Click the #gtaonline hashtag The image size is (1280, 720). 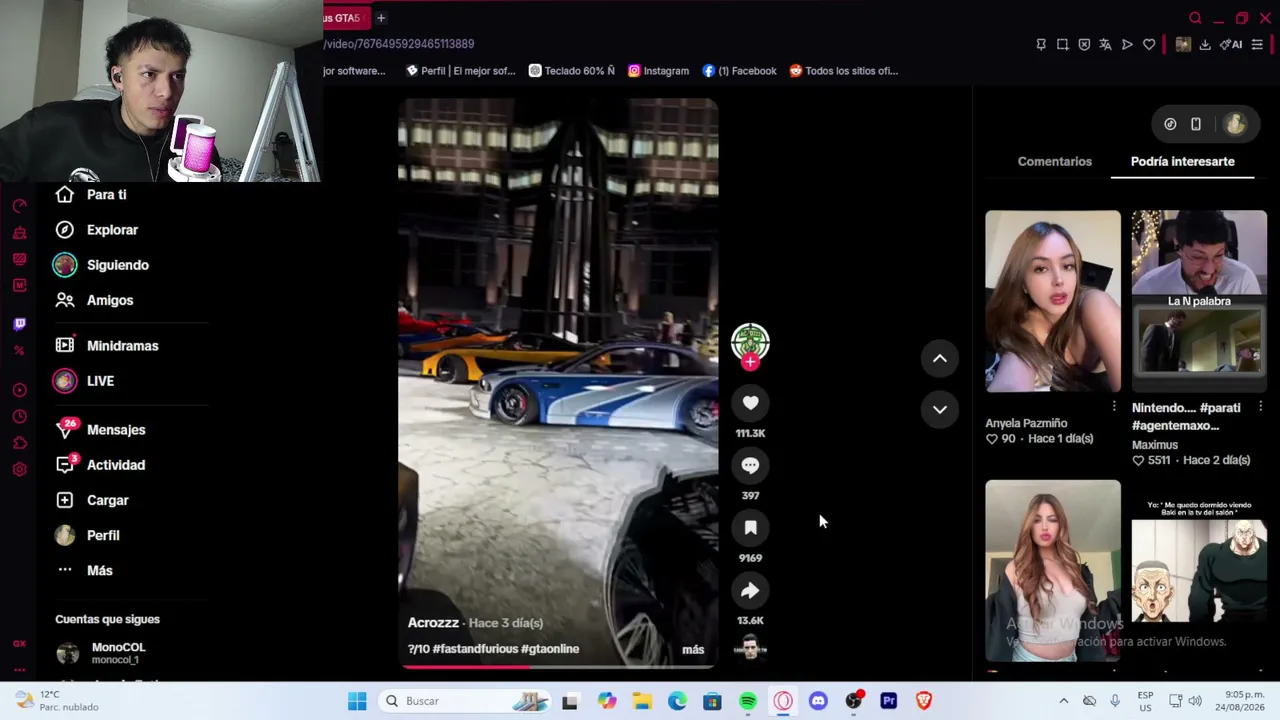pyautogui.click(x=550, y=649)
